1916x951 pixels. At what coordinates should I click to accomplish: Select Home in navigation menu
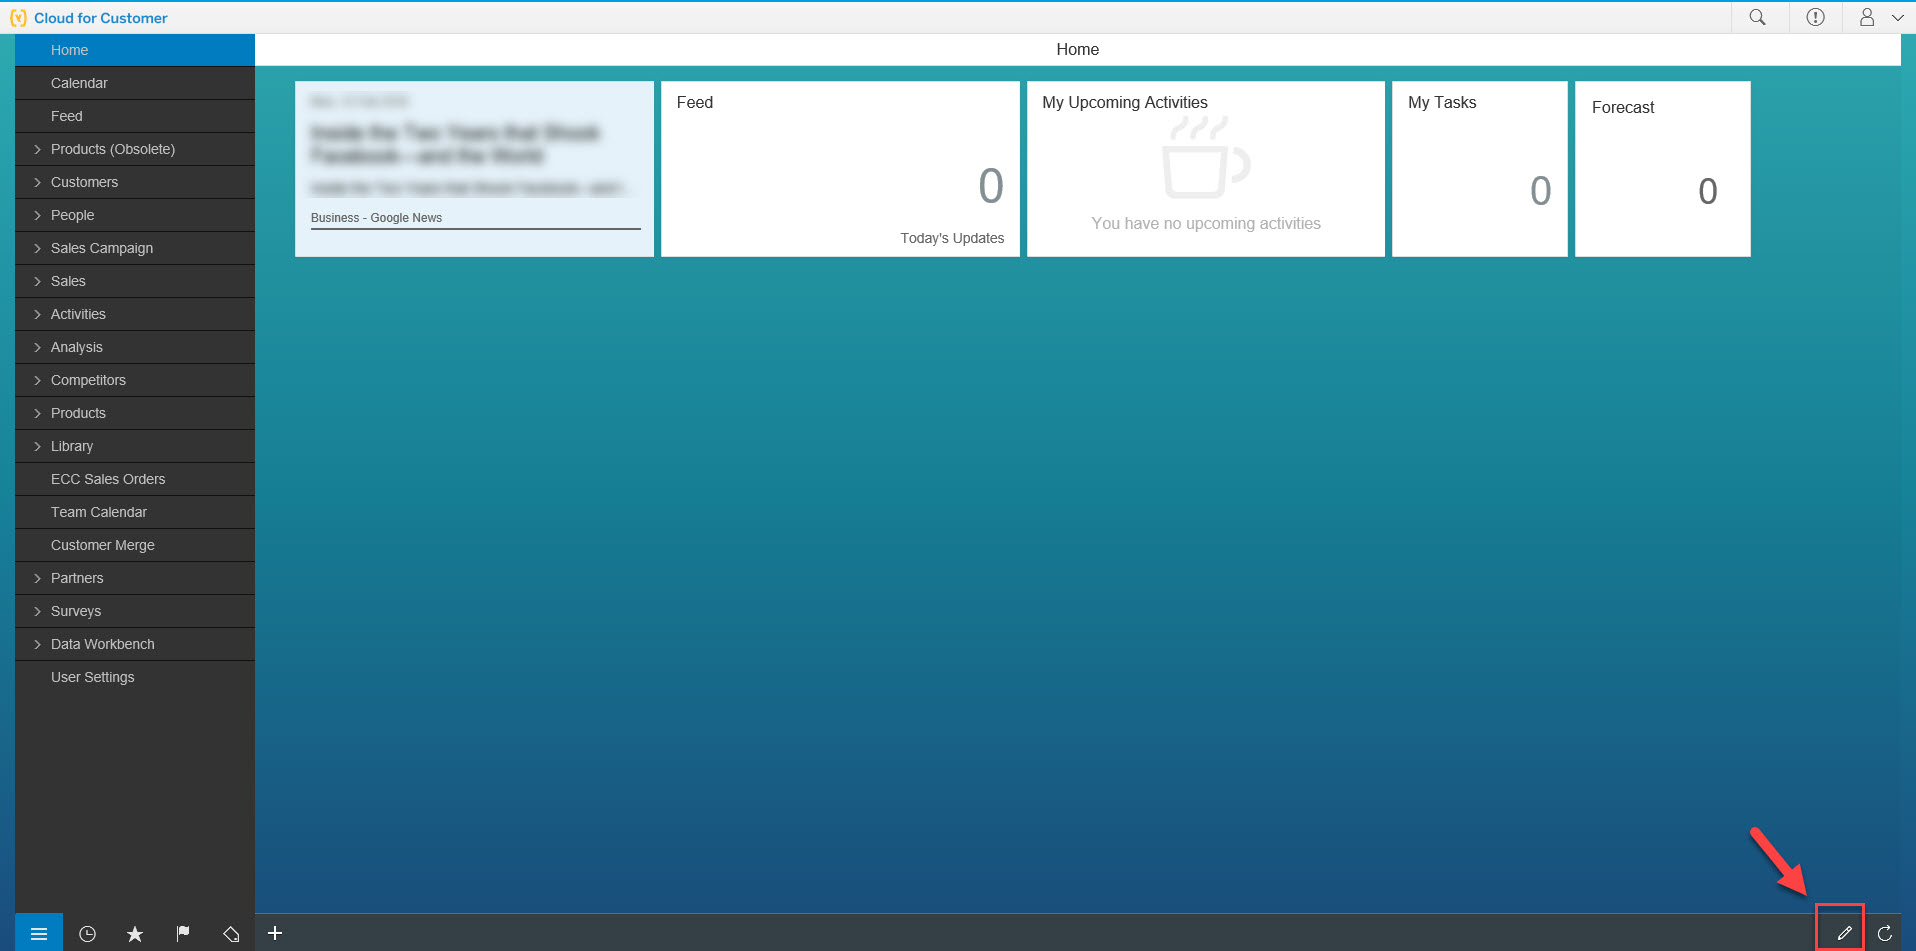[135, 50]
